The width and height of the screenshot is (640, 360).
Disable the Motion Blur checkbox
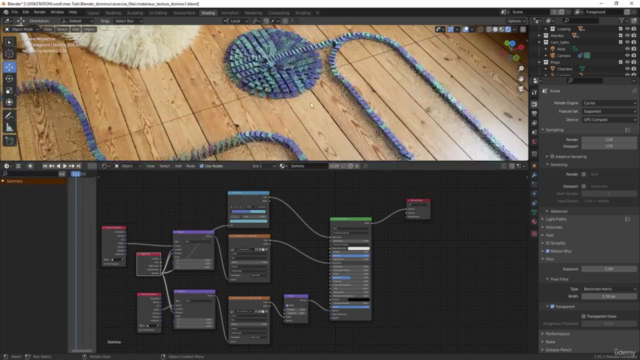click(548, 251)
